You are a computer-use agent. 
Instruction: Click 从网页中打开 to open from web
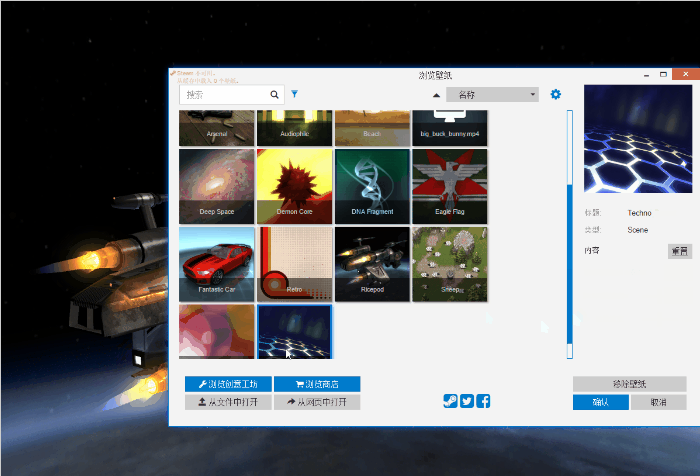point(316,402)
